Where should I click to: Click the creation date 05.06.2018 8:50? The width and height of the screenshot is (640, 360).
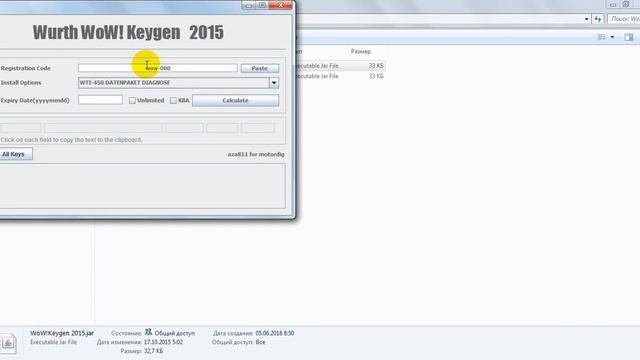(275, 333)
